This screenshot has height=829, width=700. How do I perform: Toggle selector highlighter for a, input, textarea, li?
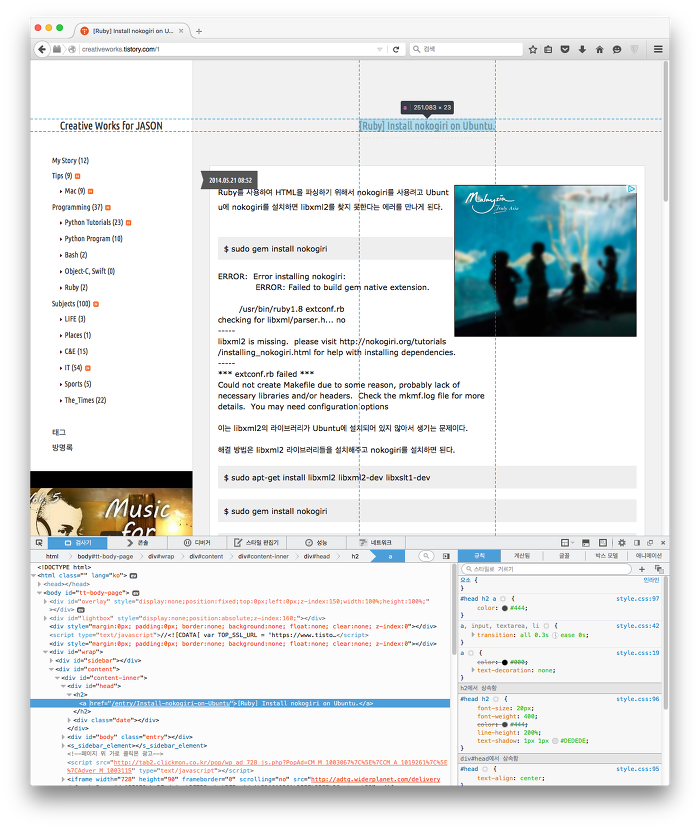pos(546,626)
